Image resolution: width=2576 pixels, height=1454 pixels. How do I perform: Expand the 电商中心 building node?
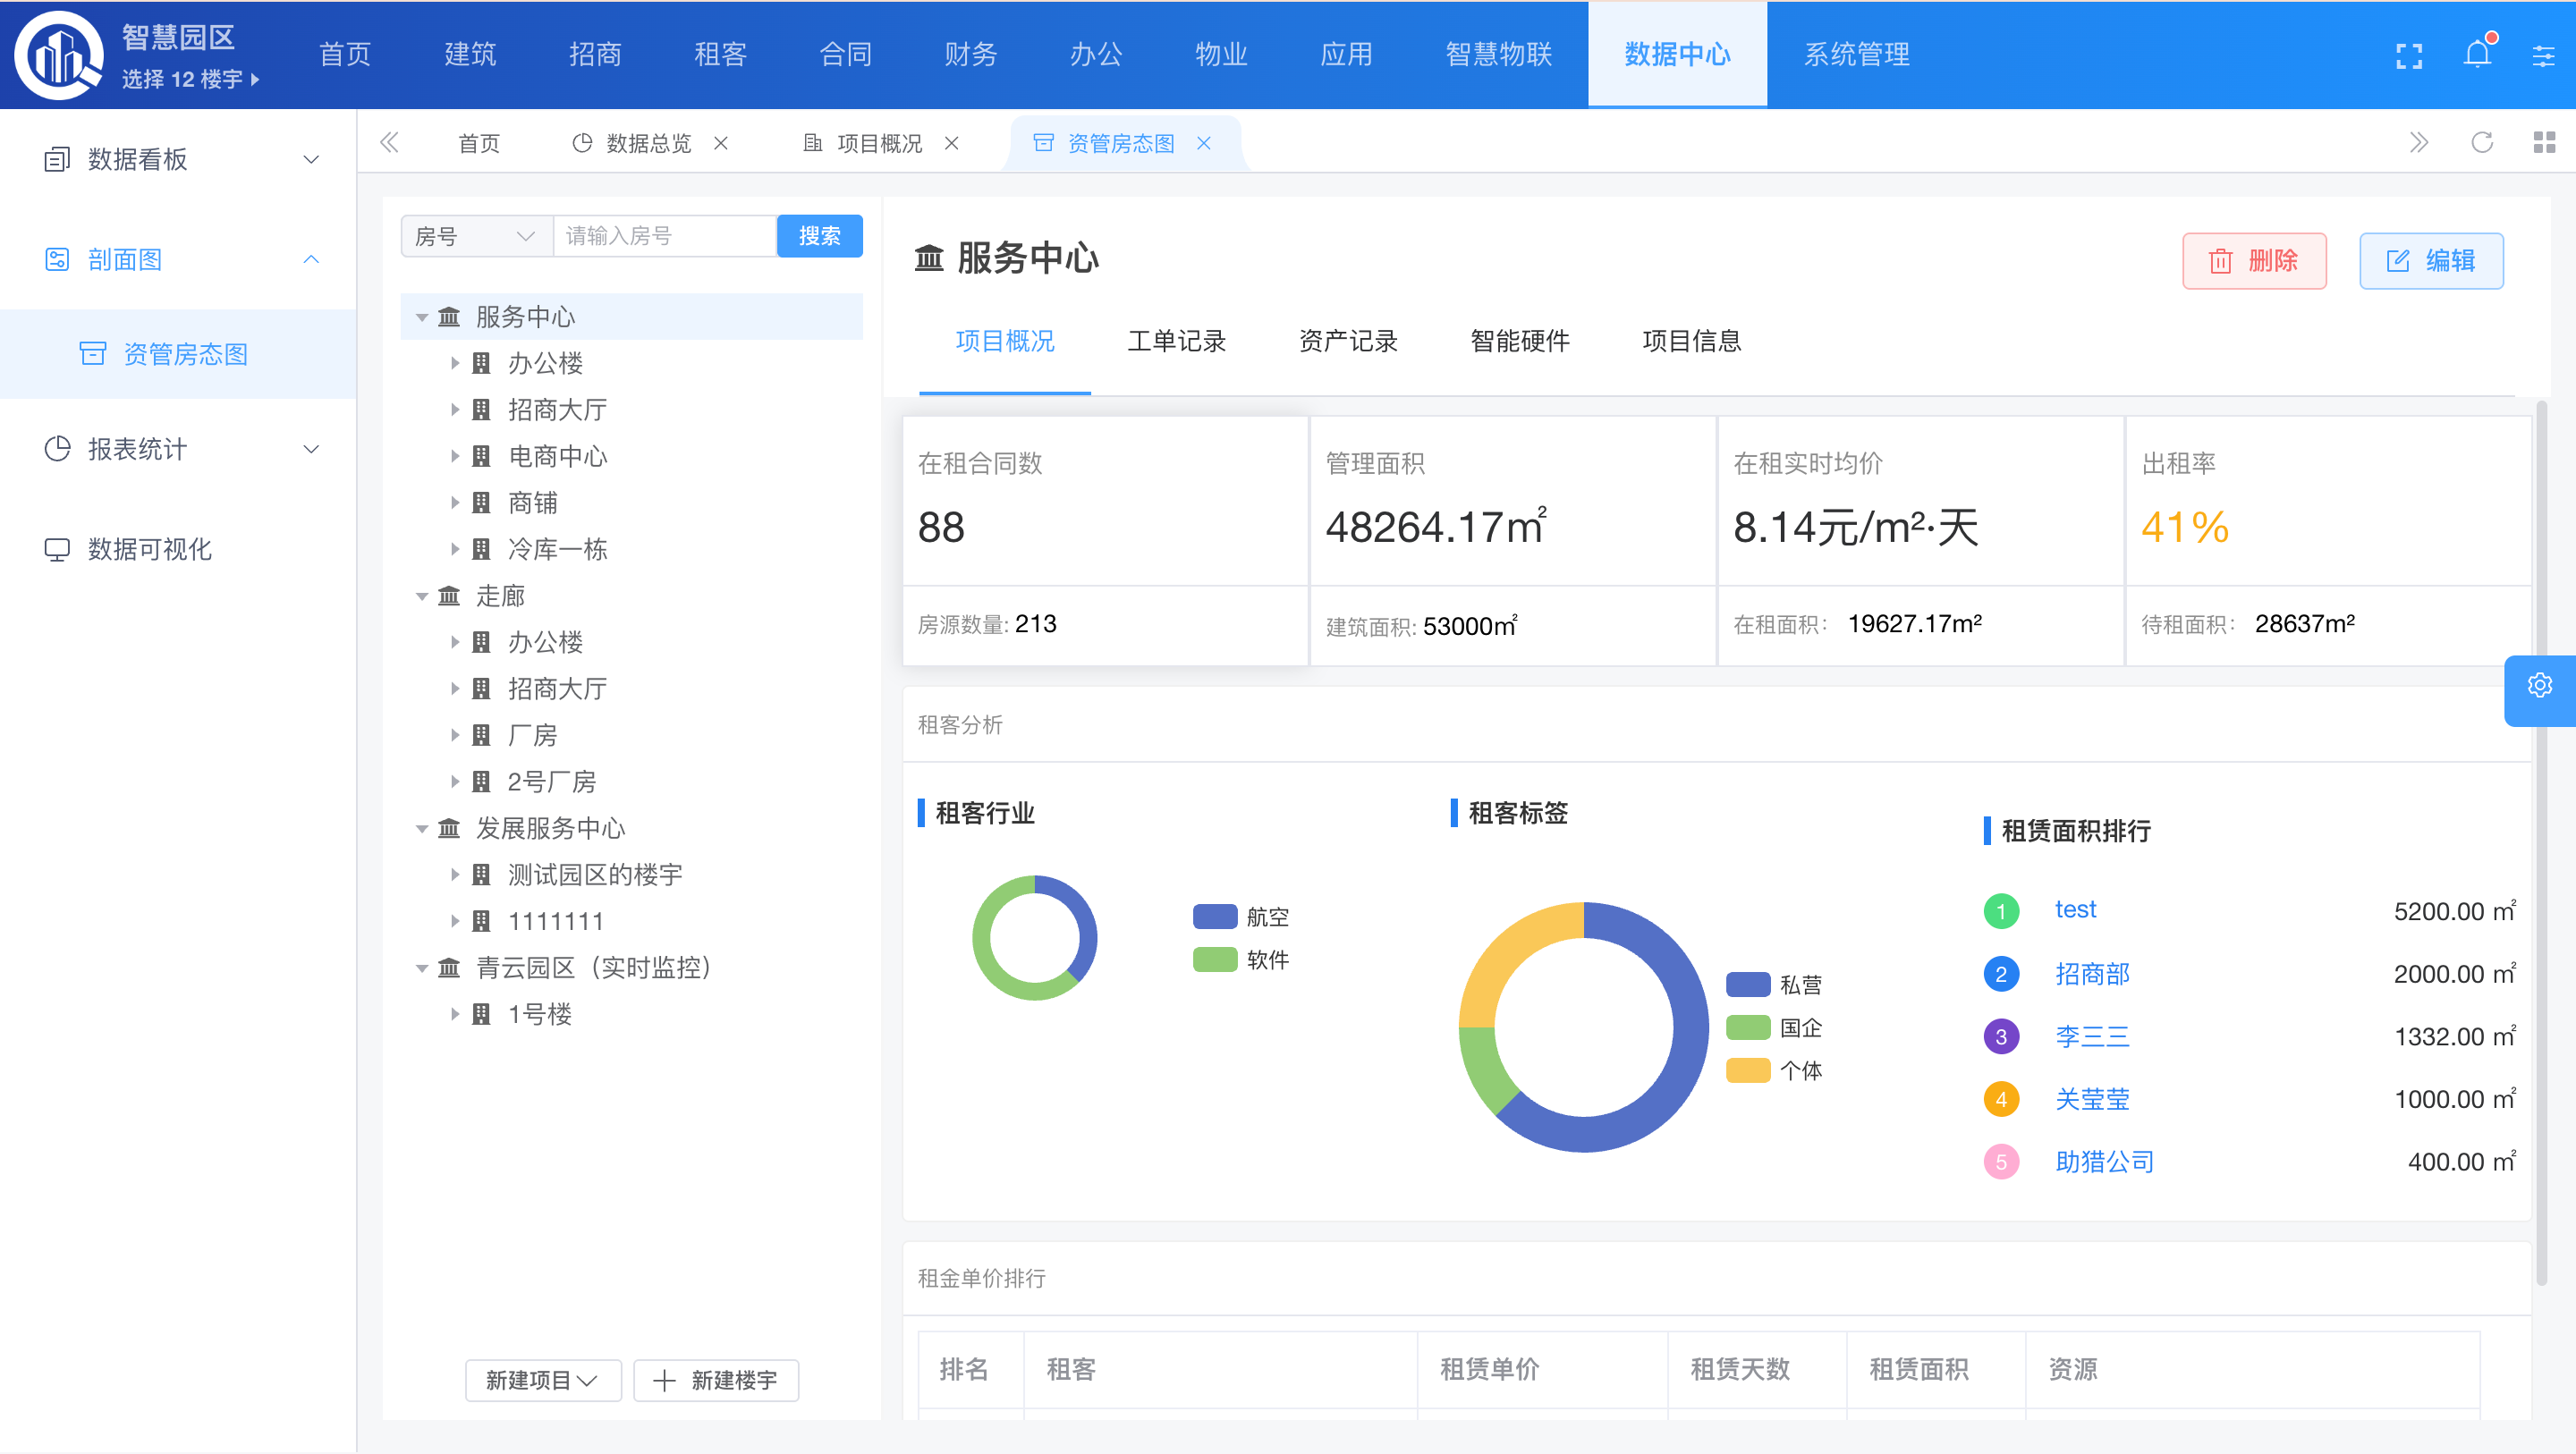click(455, 457)
